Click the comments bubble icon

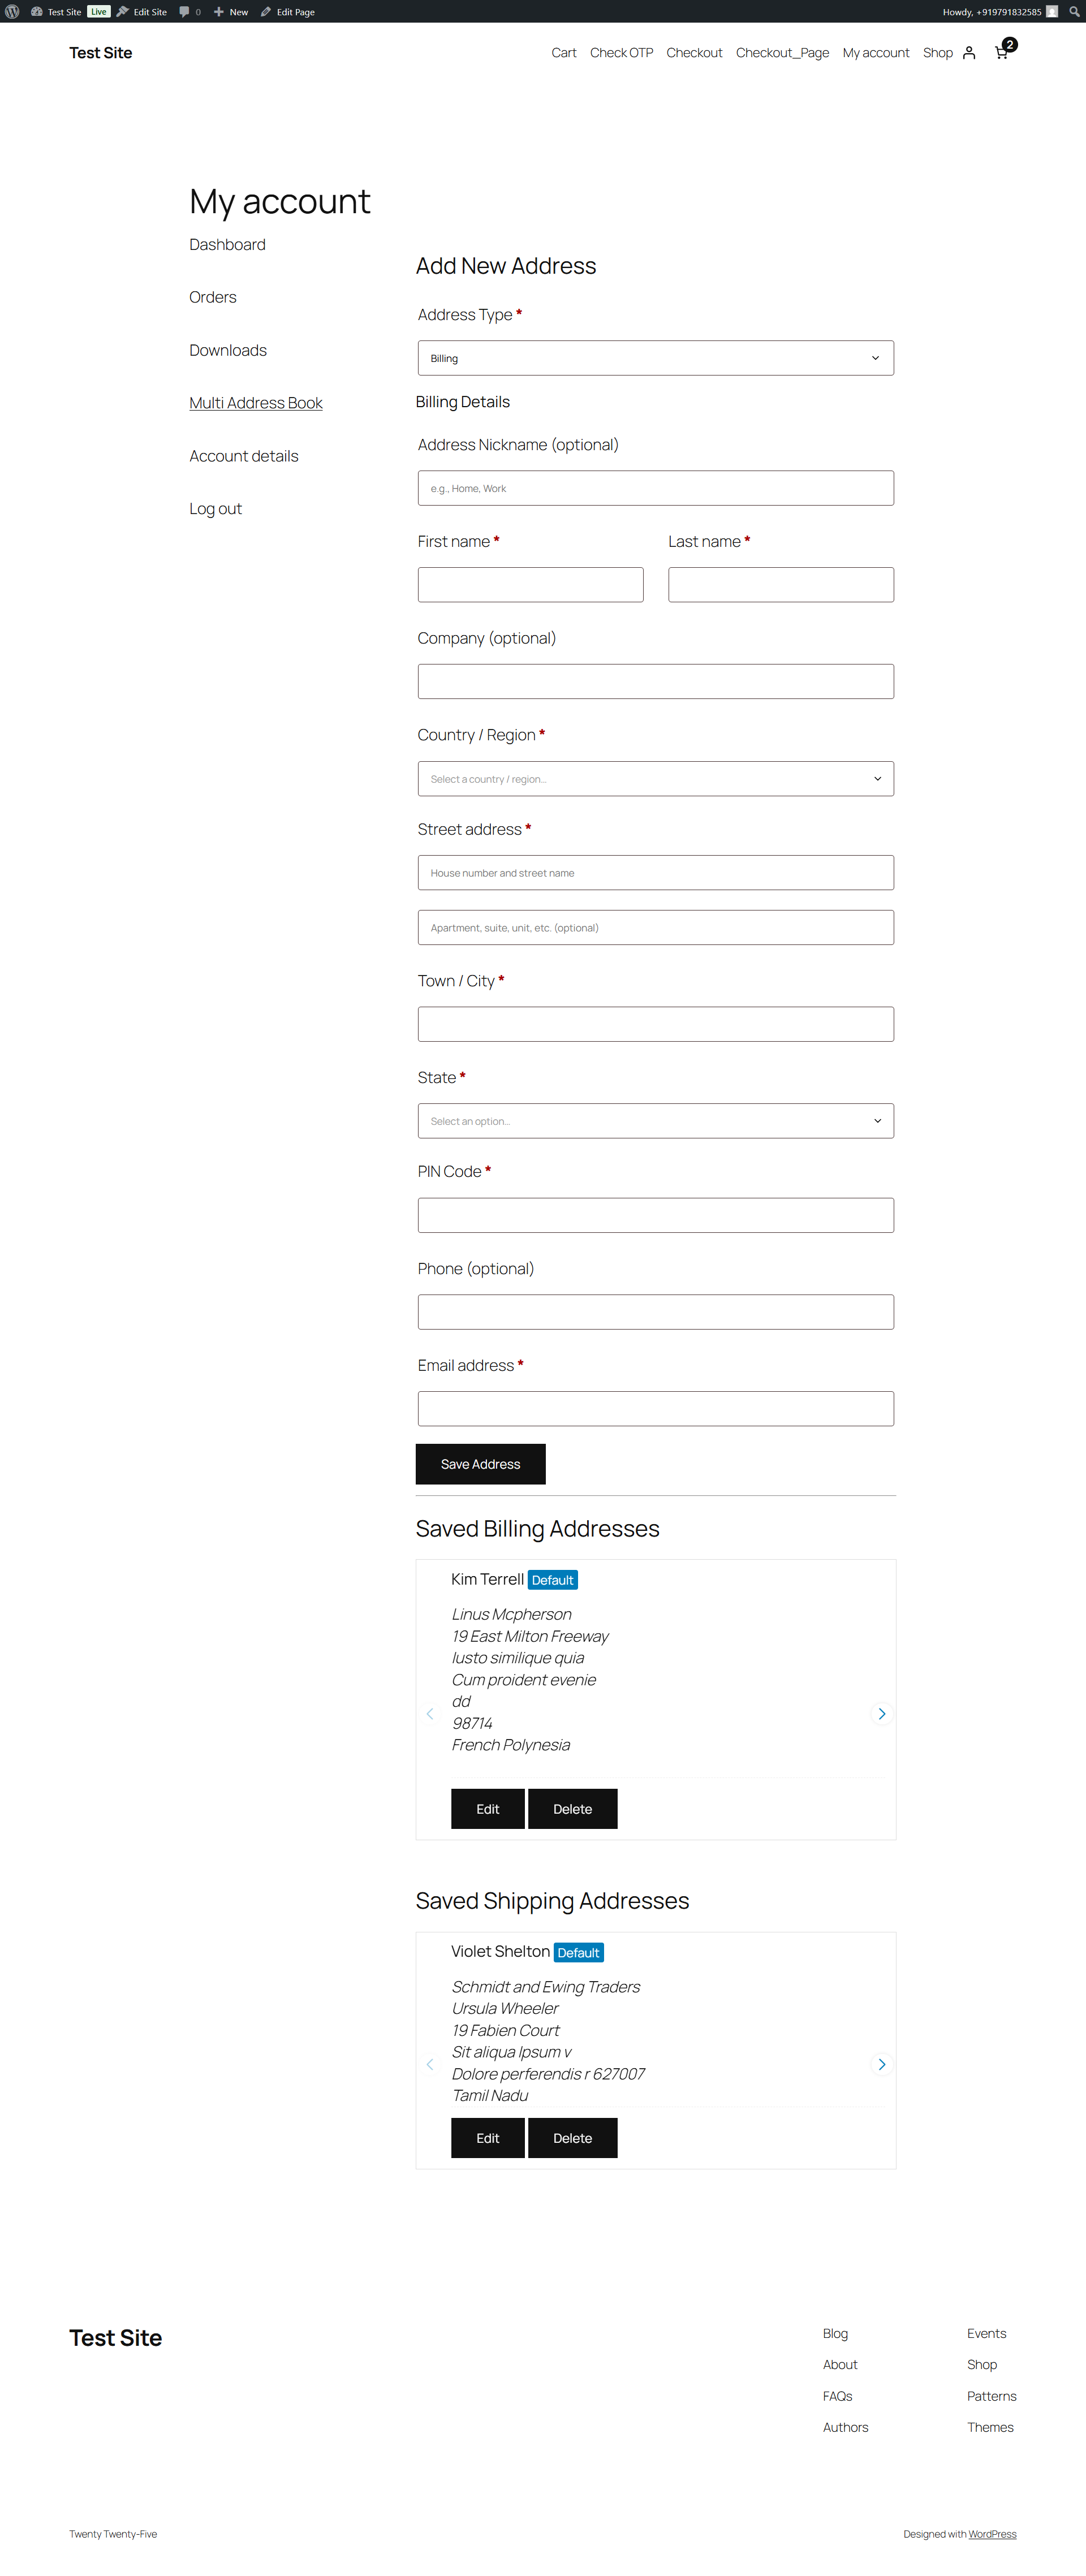[x=185, y=12]
